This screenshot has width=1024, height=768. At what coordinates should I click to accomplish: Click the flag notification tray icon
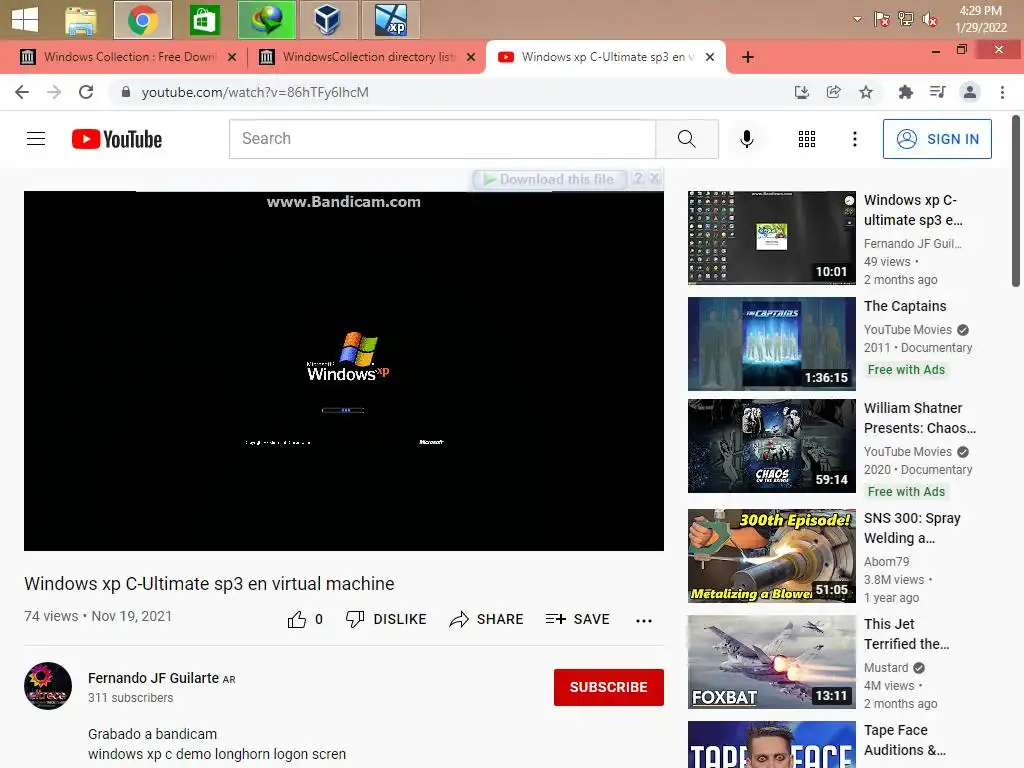click(882, 20)
